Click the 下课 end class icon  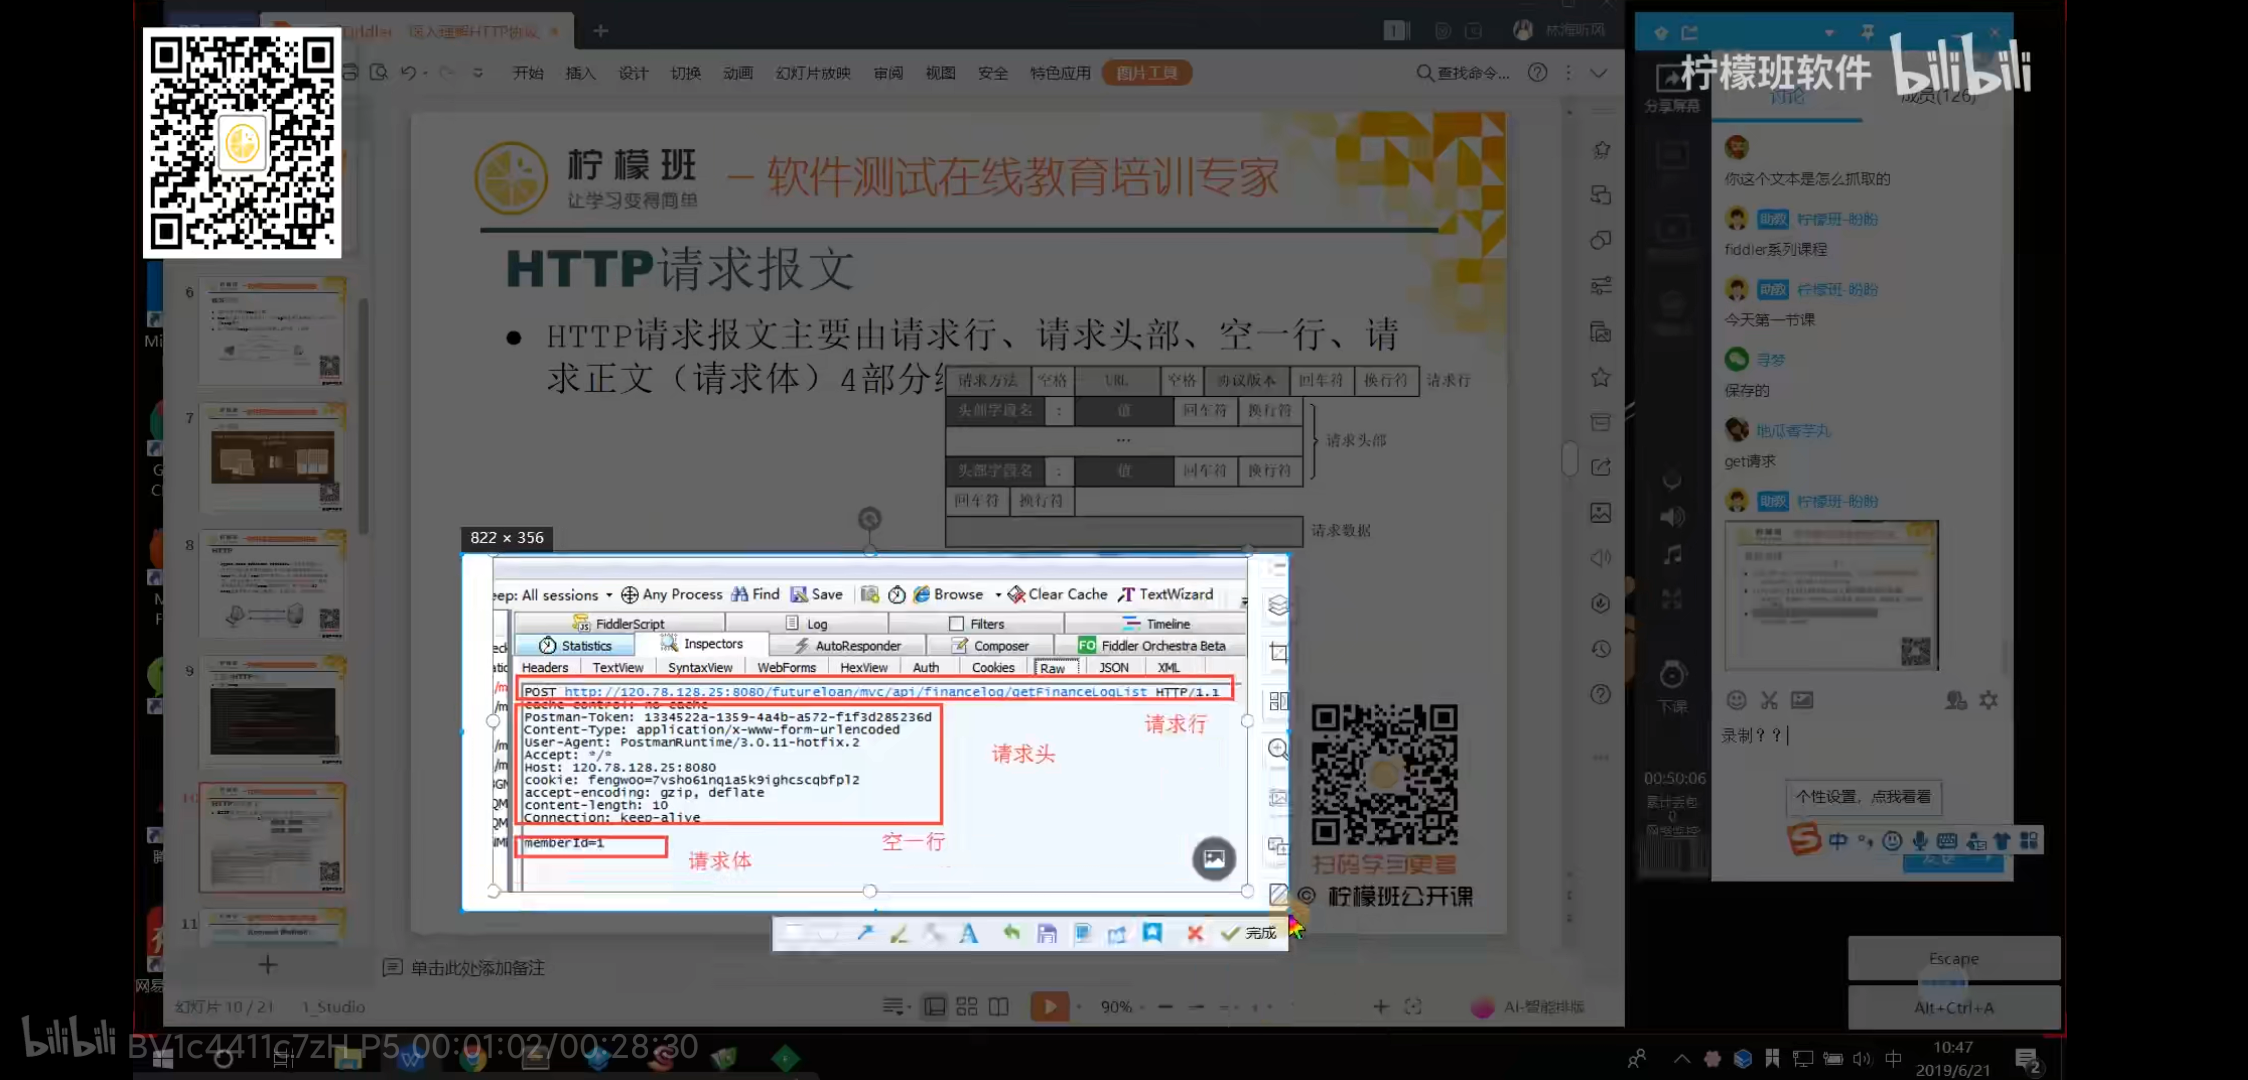click(x=1672, y=686)
